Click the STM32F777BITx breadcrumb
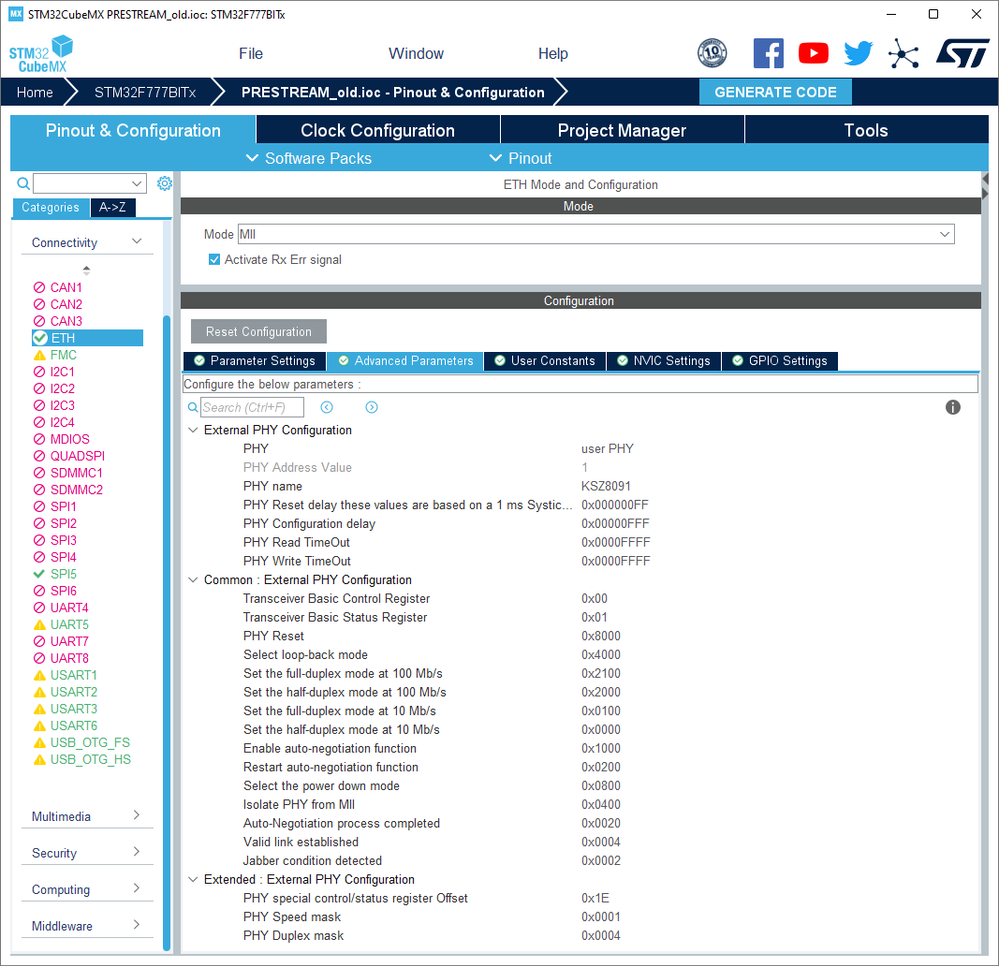Image resolution: width=999 pixels, height=966 pixels. click(145, 92)
